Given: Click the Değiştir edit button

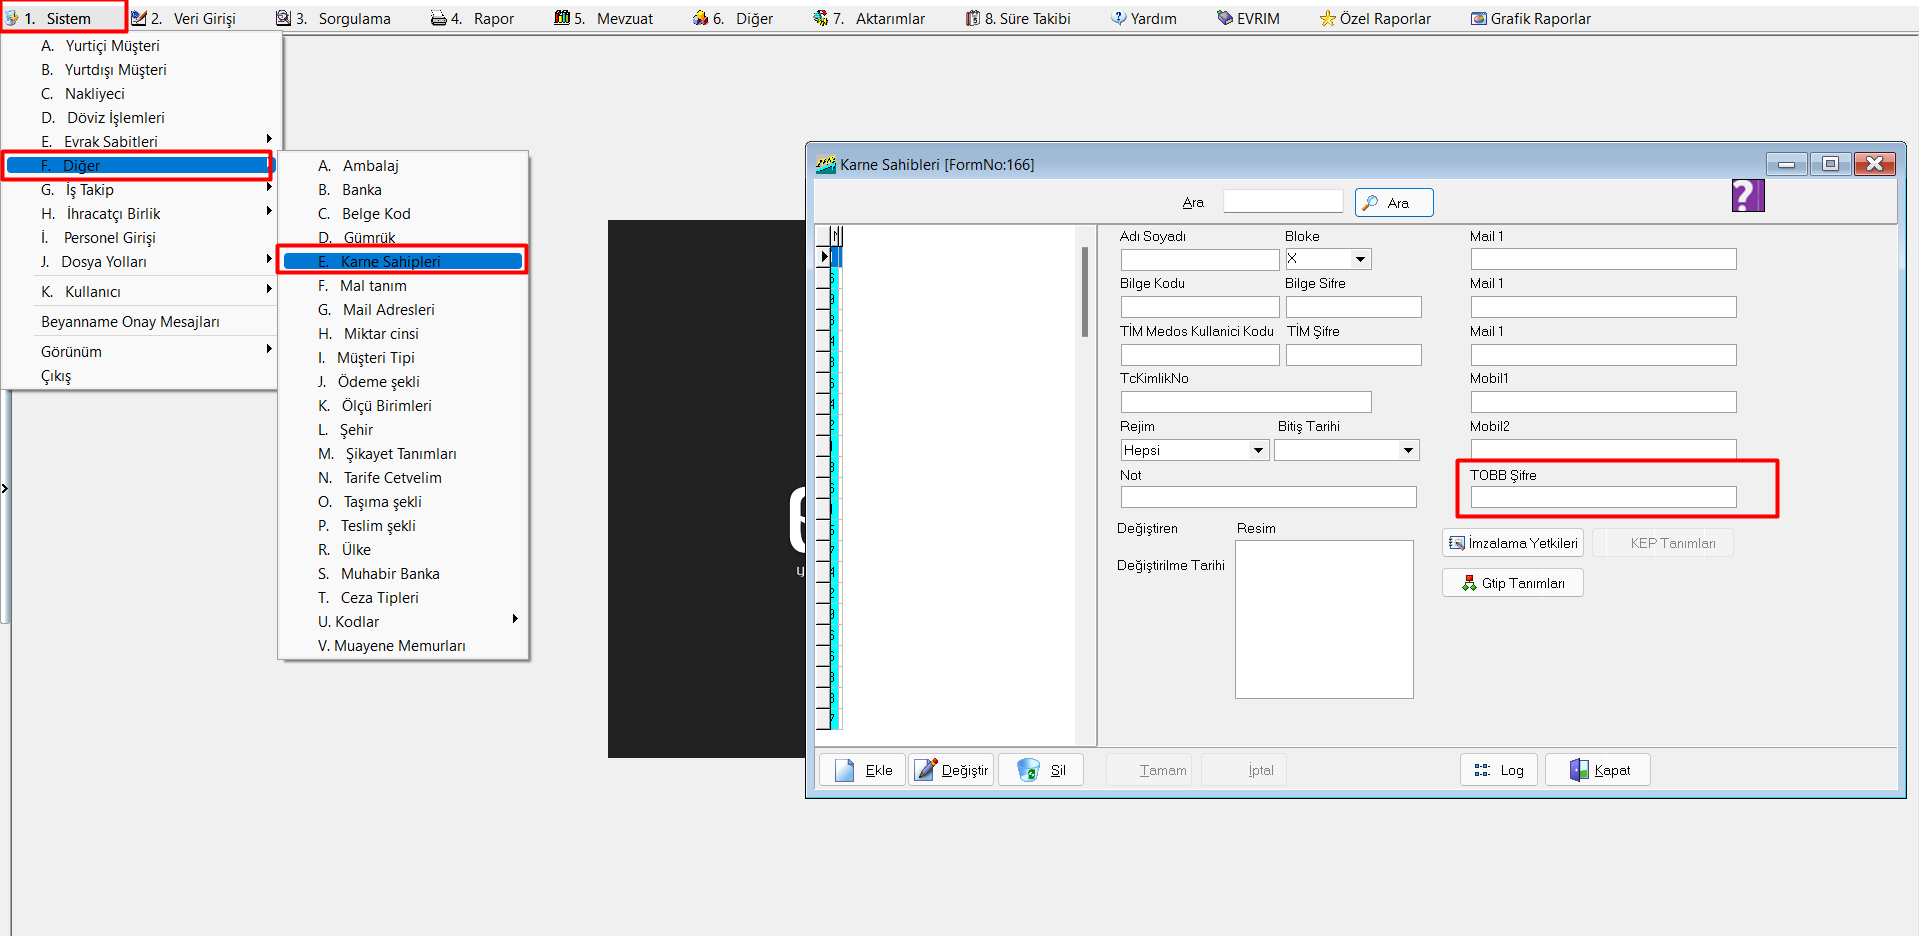Looking at the screenshot, I should click(x=951, y=770).
